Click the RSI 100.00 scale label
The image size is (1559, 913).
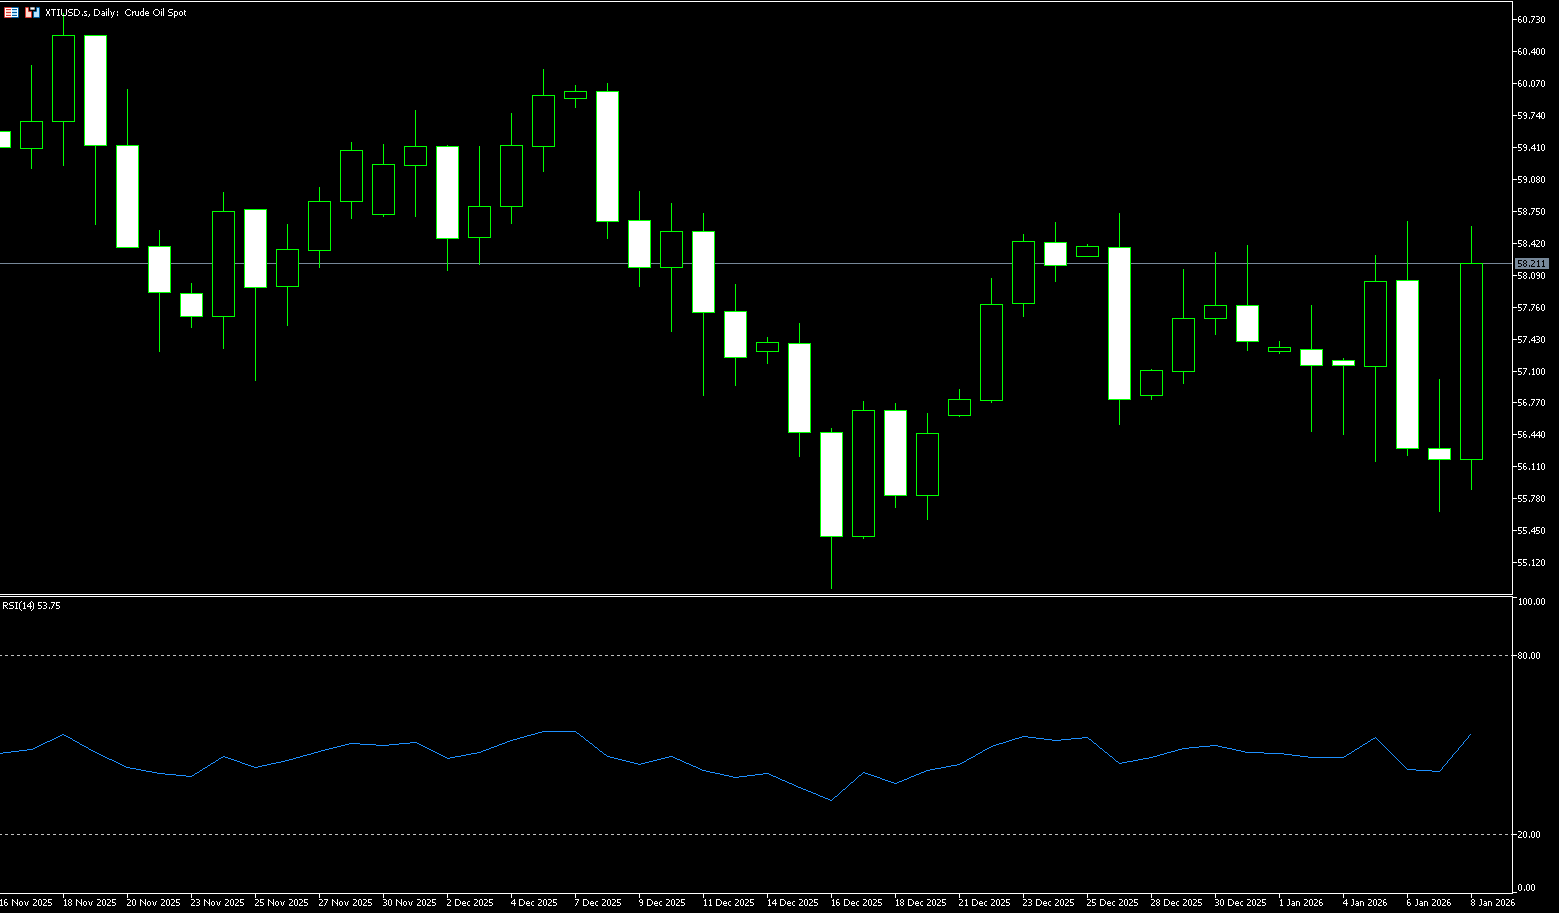click(1531, 603)
